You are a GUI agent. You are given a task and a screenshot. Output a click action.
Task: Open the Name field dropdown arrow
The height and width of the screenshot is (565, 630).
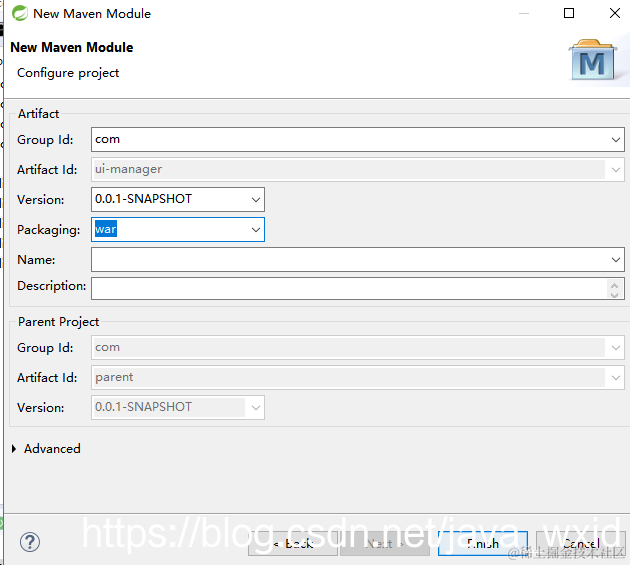point(616,260)
